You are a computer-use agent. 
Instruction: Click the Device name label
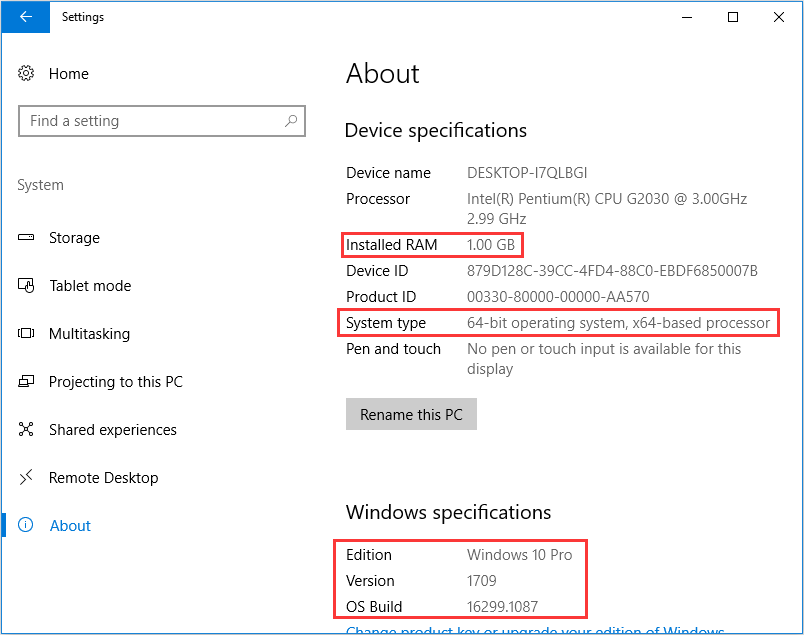pyautogui.click(x=388, y=173)
